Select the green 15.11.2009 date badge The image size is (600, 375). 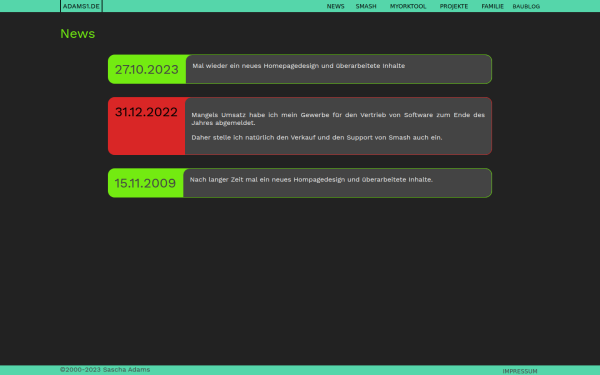point(145,183)
